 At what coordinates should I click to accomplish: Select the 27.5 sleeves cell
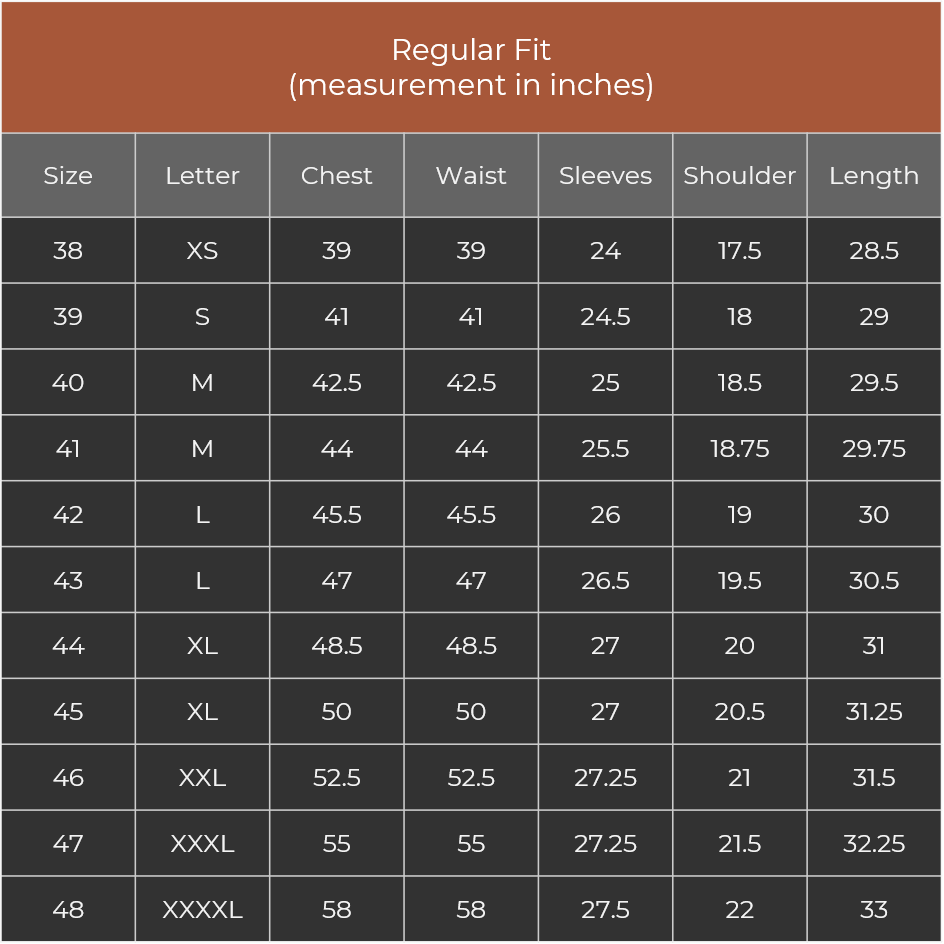tap(605, 910)
